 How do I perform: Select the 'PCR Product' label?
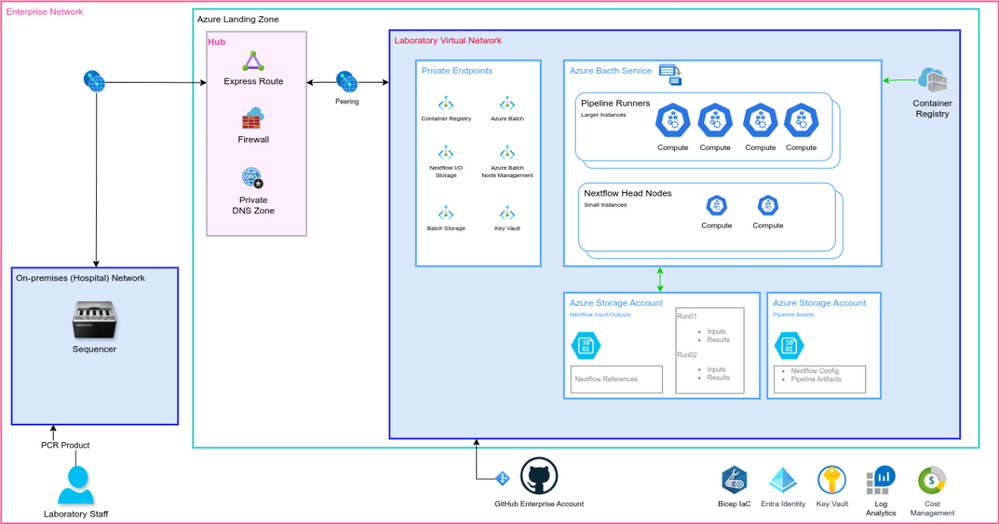coord(65,445)
